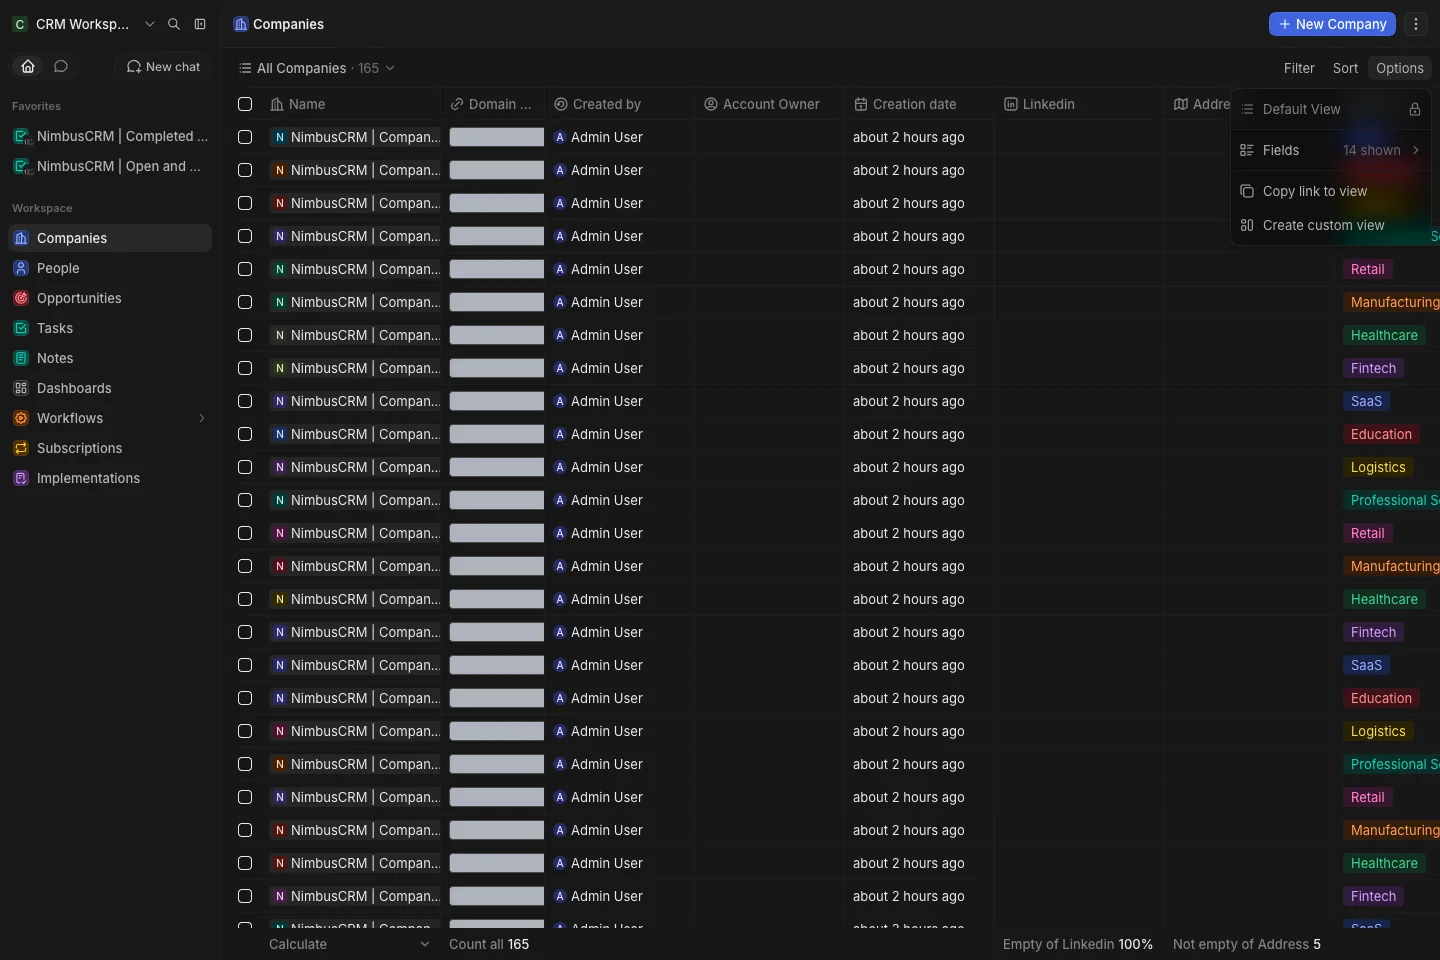Click the first row's domain field
The height and width of the screenshot is (960, 1440).
[x=496, y=137]
